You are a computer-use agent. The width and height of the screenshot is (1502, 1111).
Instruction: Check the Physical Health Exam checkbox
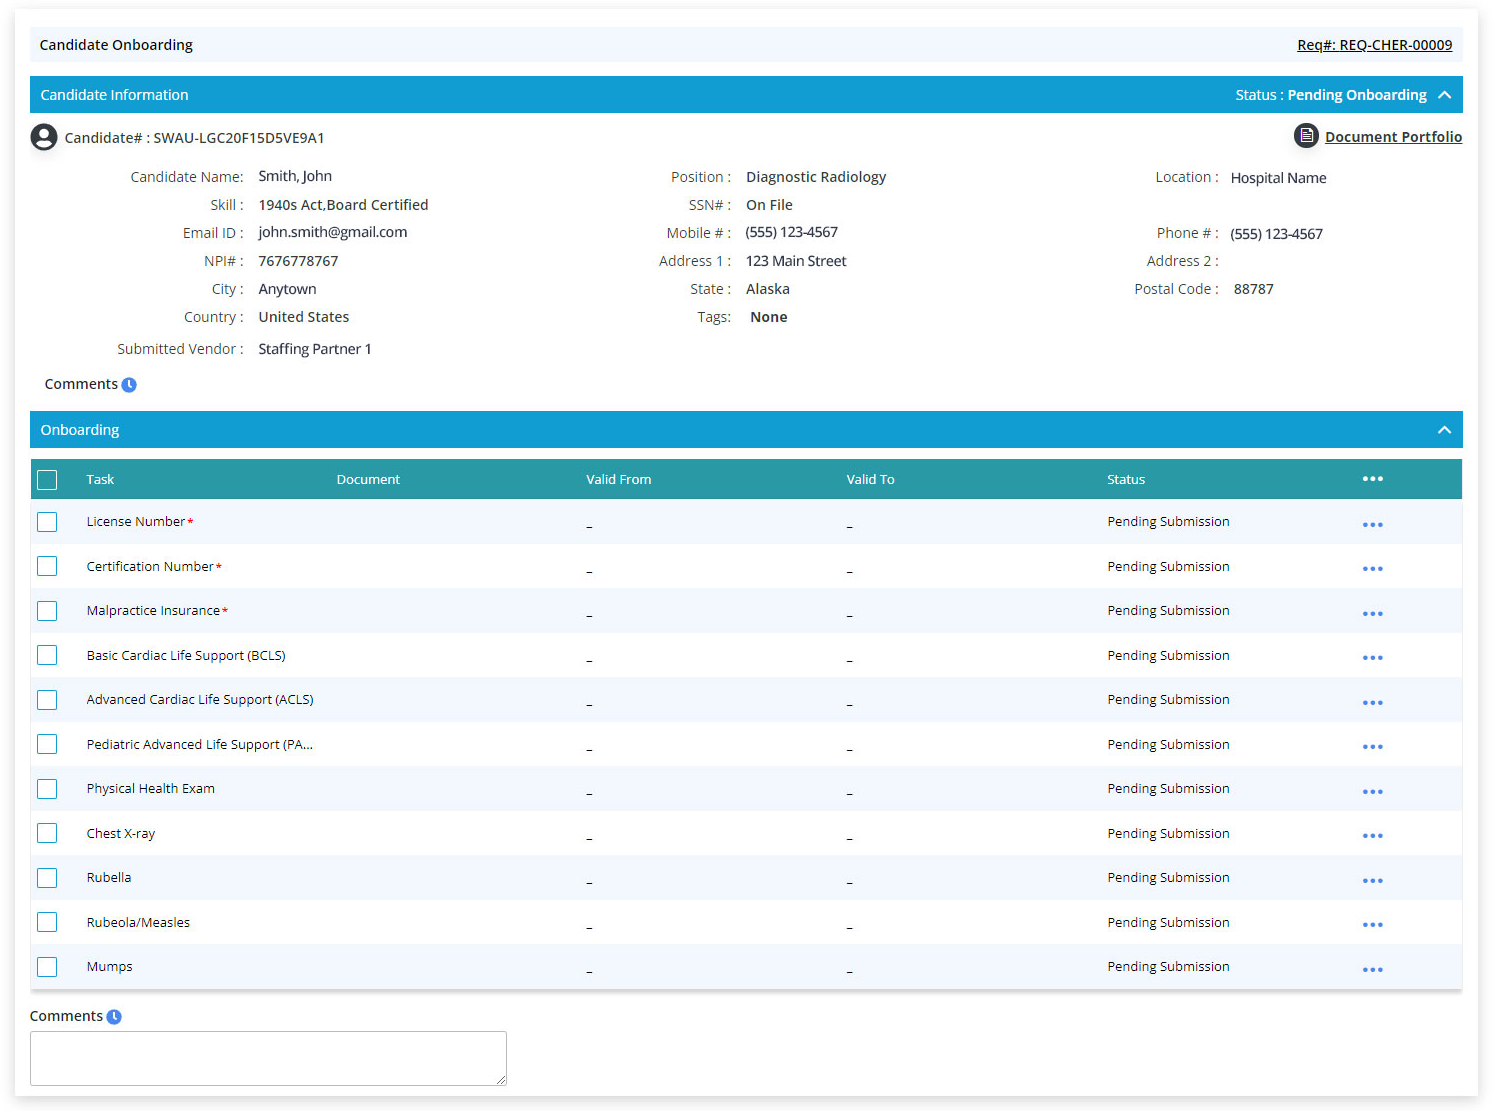point(47,789)
